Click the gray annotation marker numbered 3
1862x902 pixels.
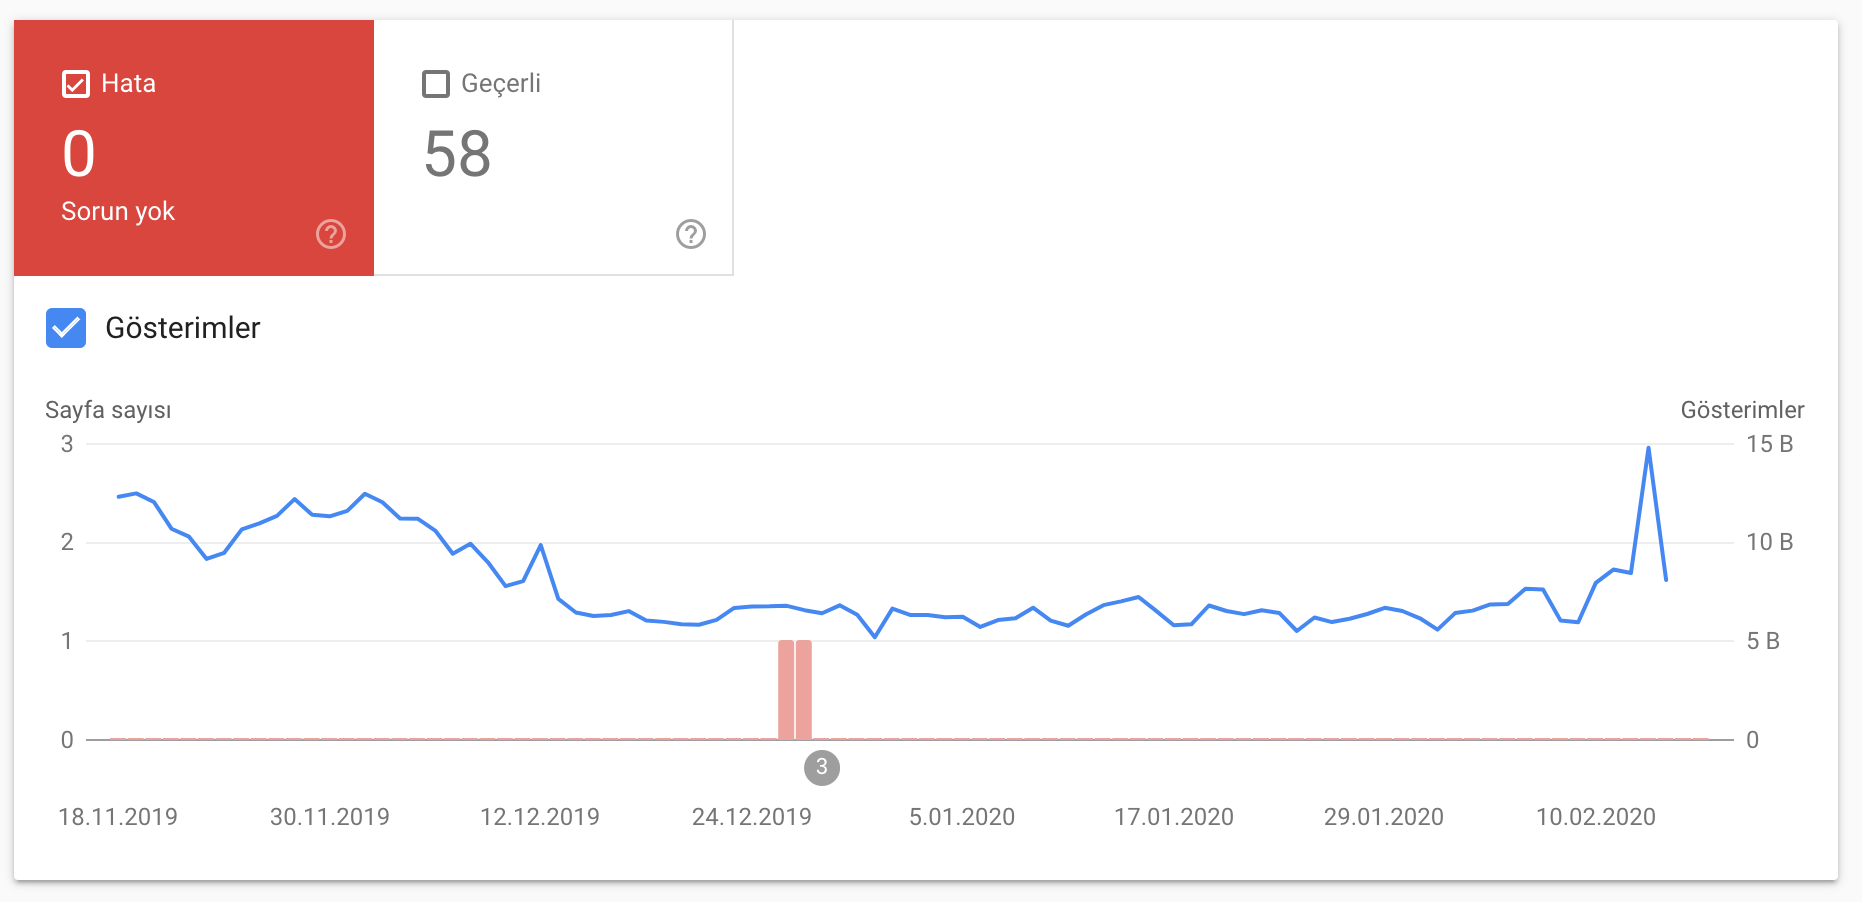pyautogui.click(x=822, y=768)
